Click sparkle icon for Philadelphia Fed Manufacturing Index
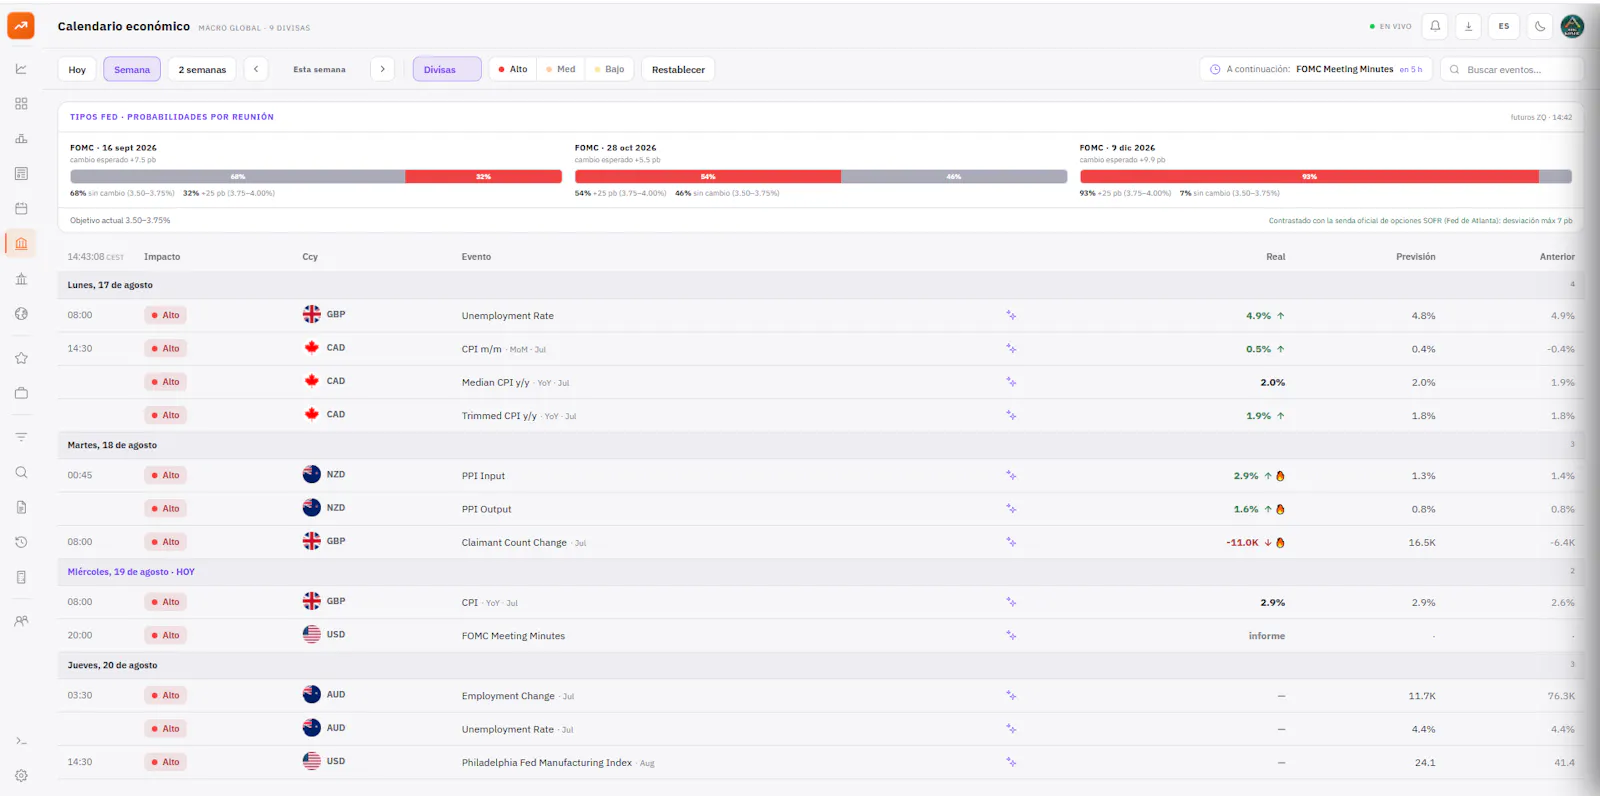The image size is (1600, 796). coord(1011,762)
